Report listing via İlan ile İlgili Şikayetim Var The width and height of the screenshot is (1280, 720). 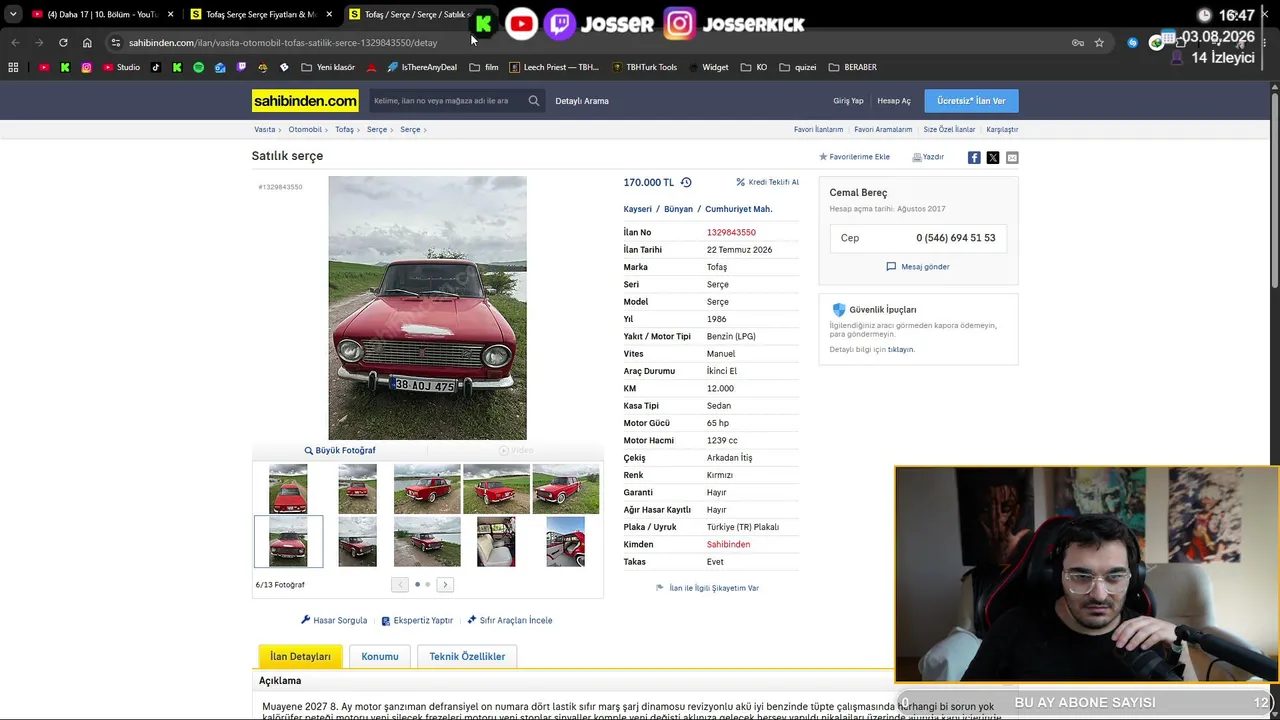point(707,588)
